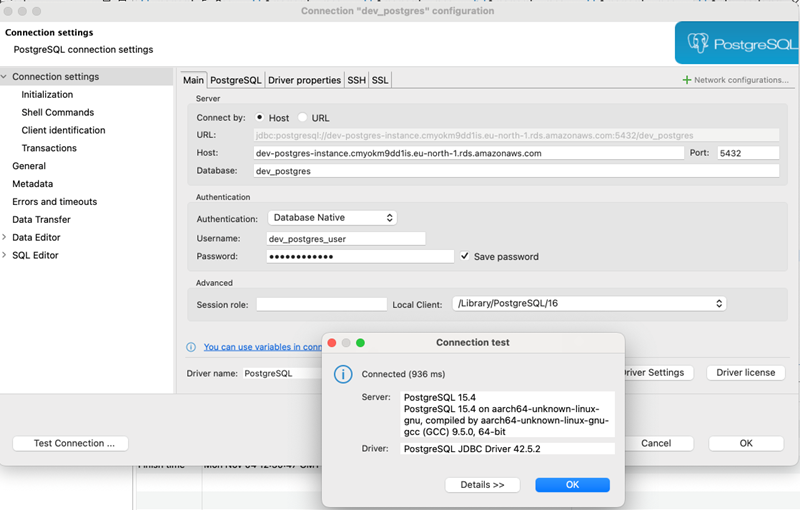Click the info icon beside variables link
The height and width of the screenshot is (510, 800).
[191, 347]
